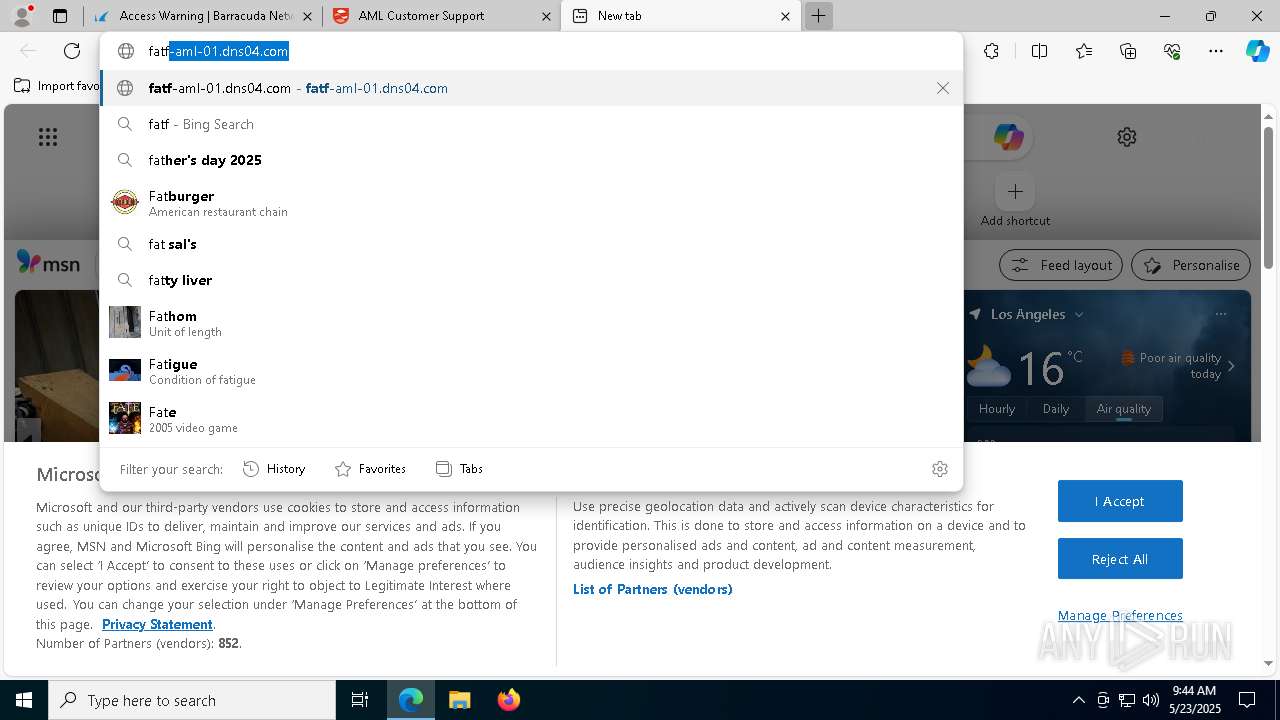Filter search by Tabs

click(x=459, y=468)
